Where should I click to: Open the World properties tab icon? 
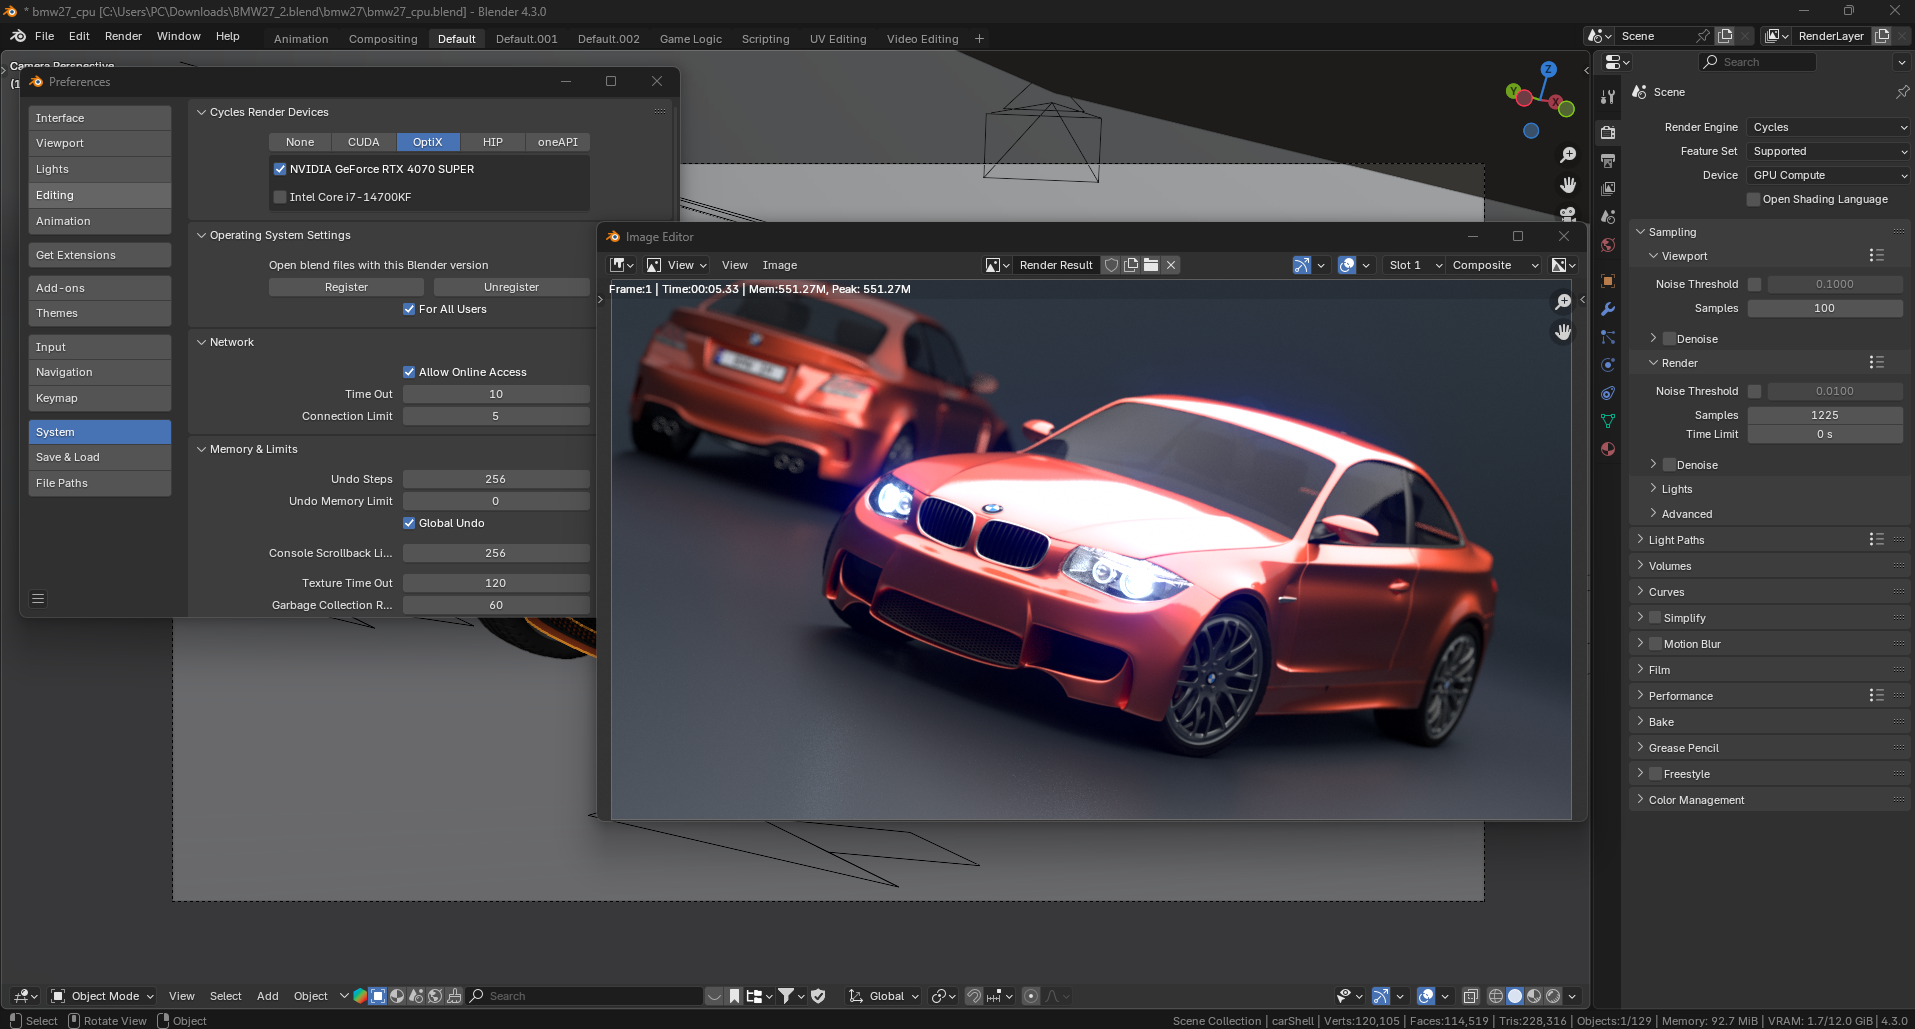point(1608,245)
